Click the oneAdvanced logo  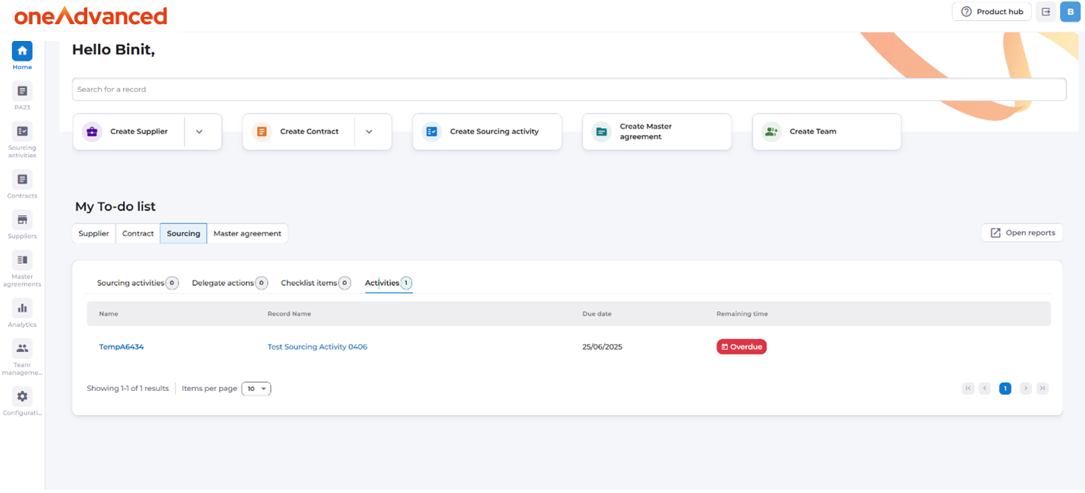91,15
